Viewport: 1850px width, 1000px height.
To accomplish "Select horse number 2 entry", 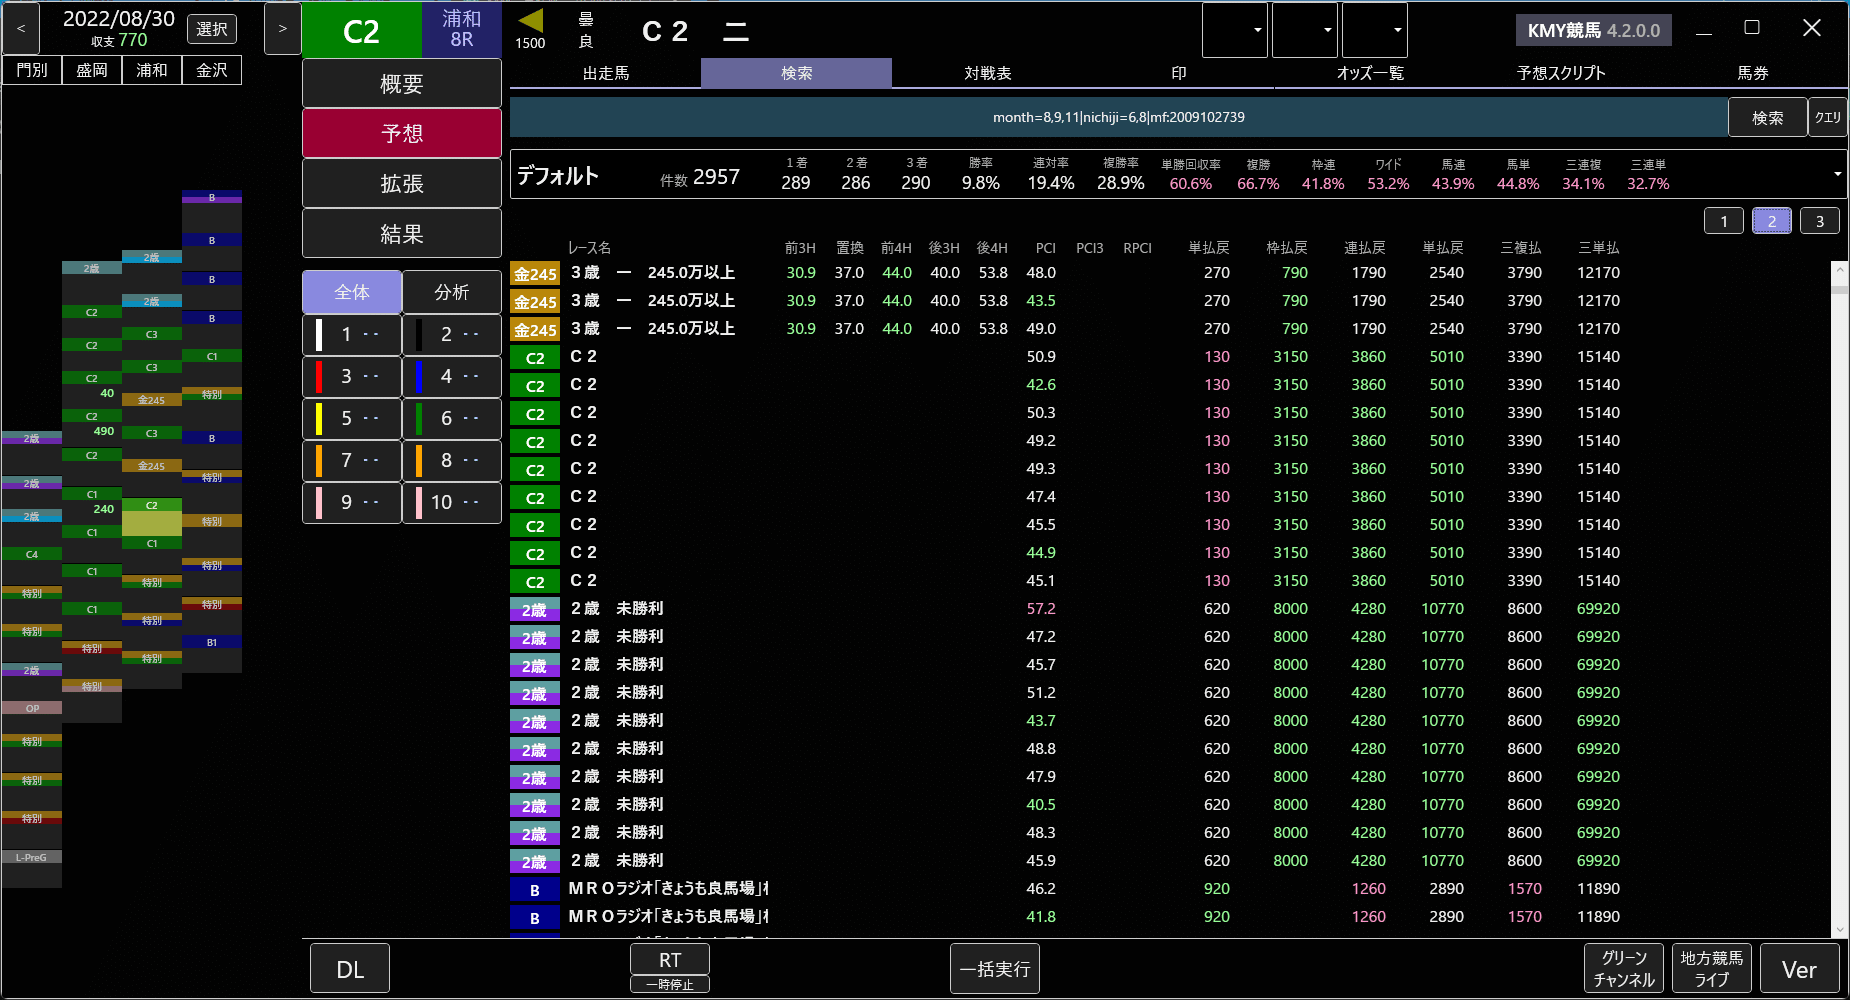I will pyautogui.click(x=452, y=334).
